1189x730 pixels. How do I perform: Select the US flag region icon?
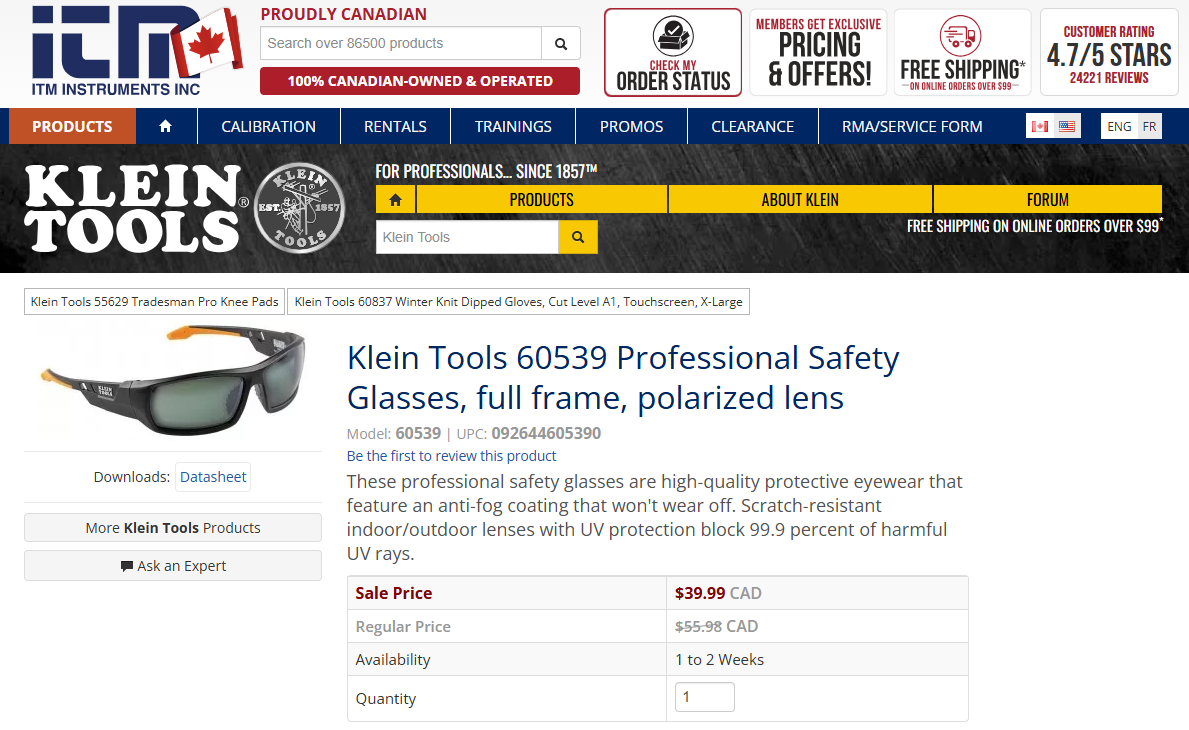point(1067,126)
